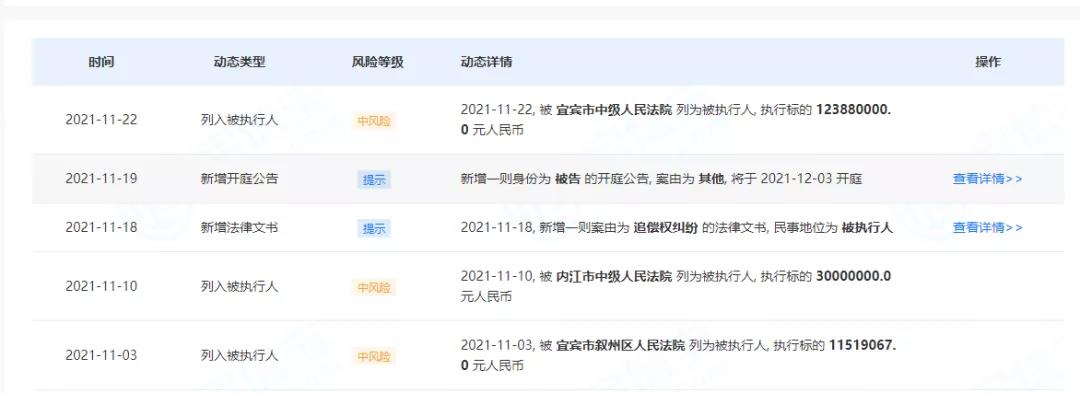Open 查看详情 link for 2021-11-18 row
Viewport: 1080px width, 393px height.
coord(987,228)
